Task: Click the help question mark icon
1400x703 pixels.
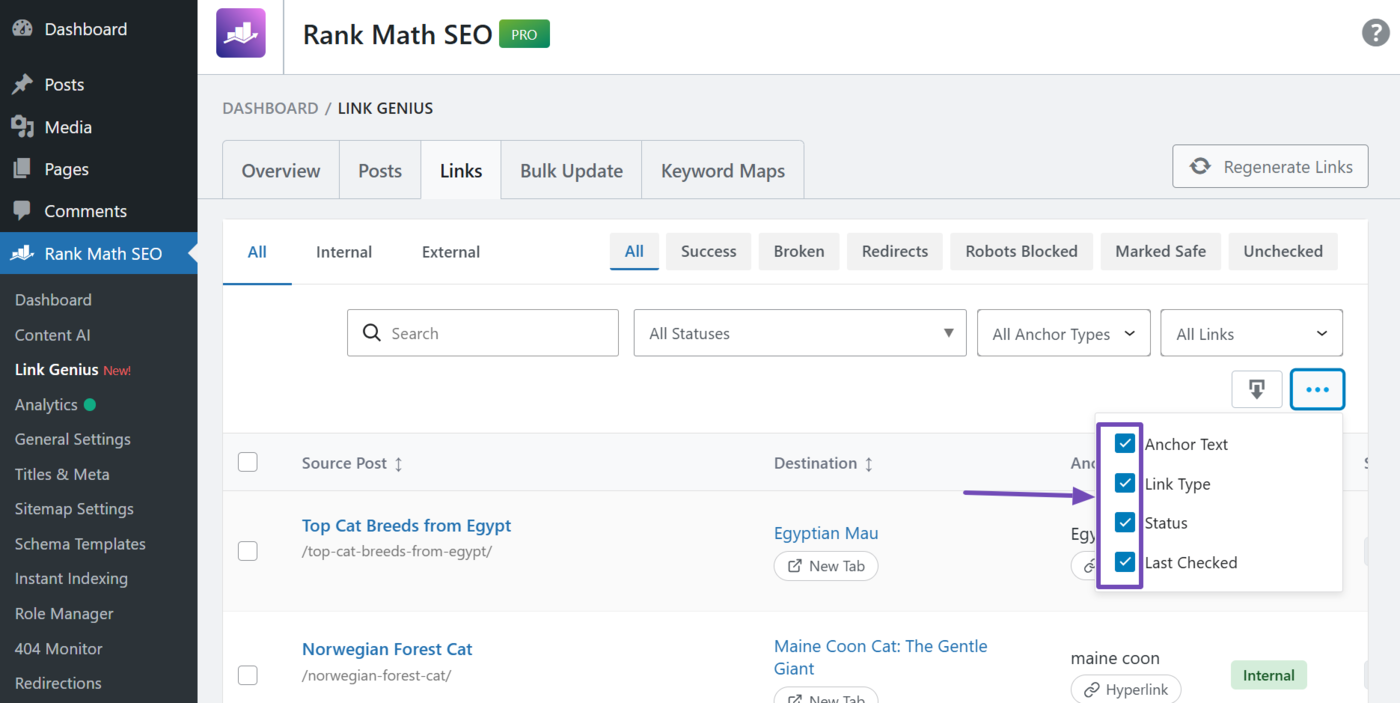Action: [x=1376, y=33]
